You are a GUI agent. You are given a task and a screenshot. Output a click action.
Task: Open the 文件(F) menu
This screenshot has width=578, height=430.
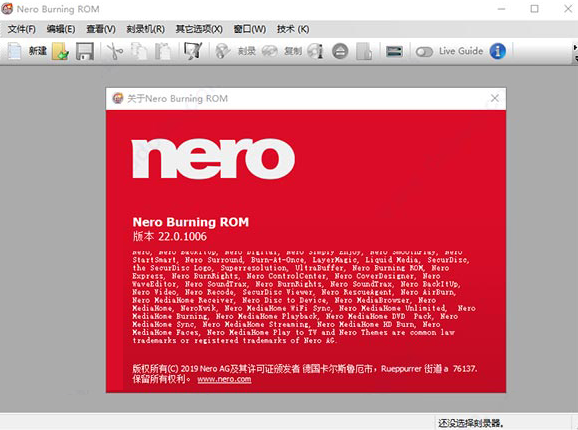[22, 29]
